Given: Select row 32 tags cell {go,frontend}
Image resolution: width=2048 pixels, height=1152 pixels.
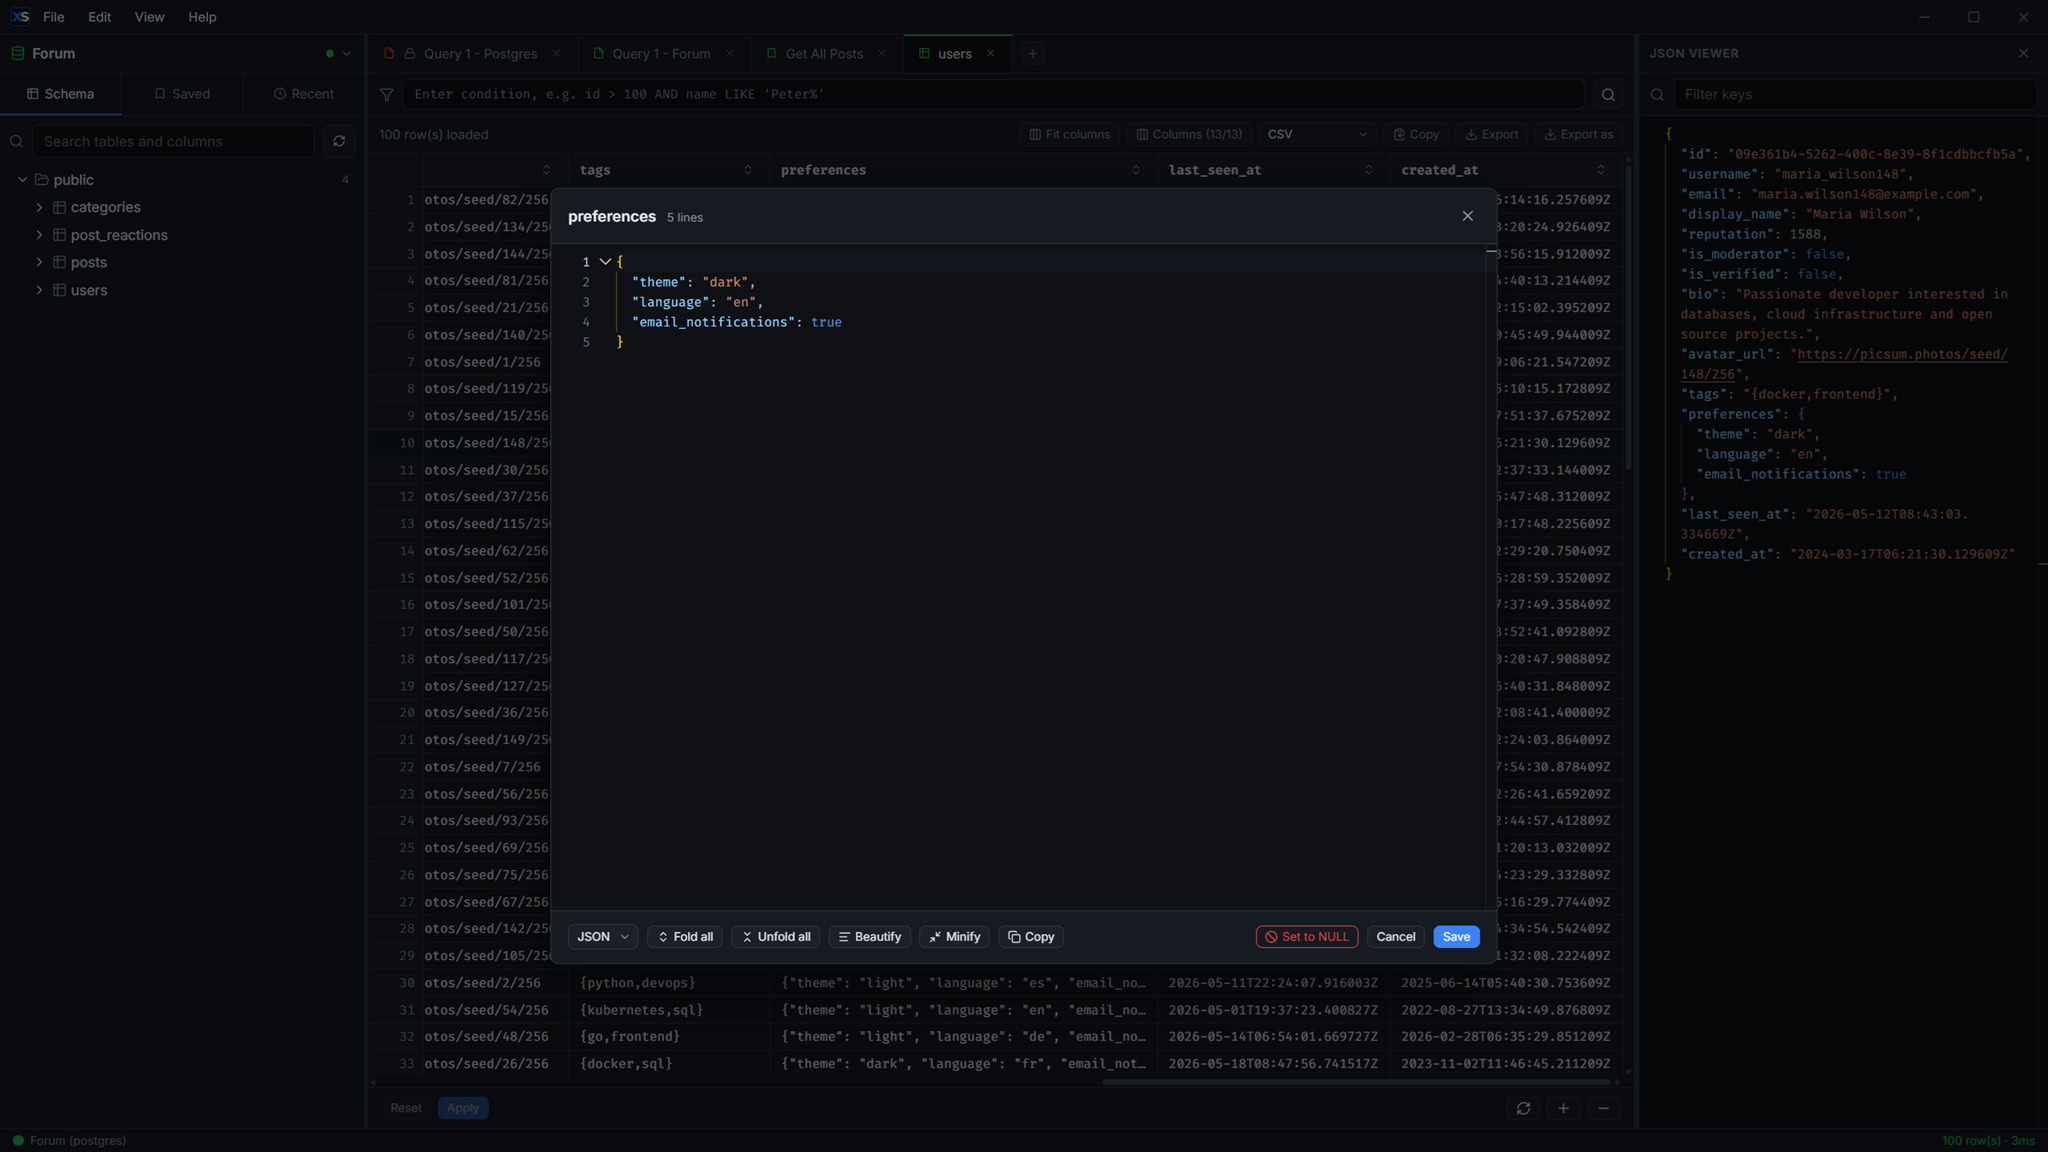Looking at the screenshot, I should click(669, 1037).
